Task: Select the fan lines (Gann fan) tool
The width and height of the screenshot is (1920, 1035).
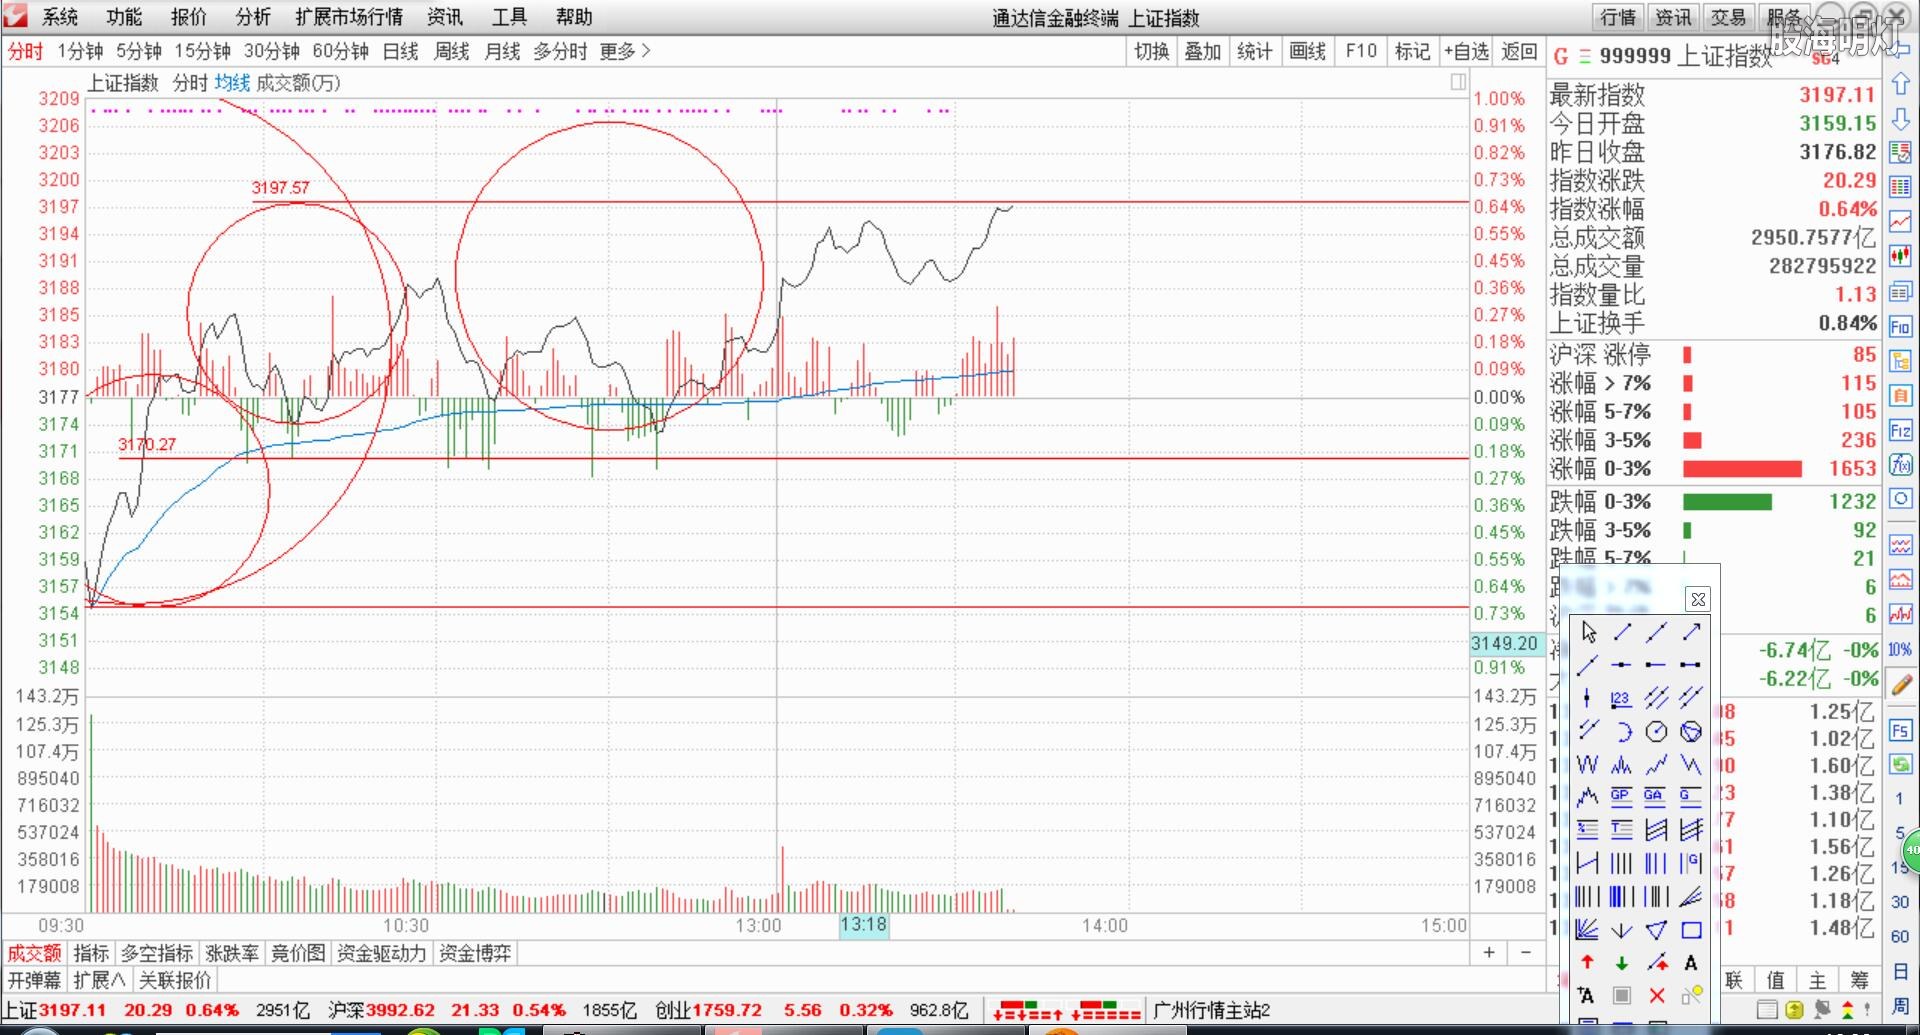Action: click(1587, 930)
